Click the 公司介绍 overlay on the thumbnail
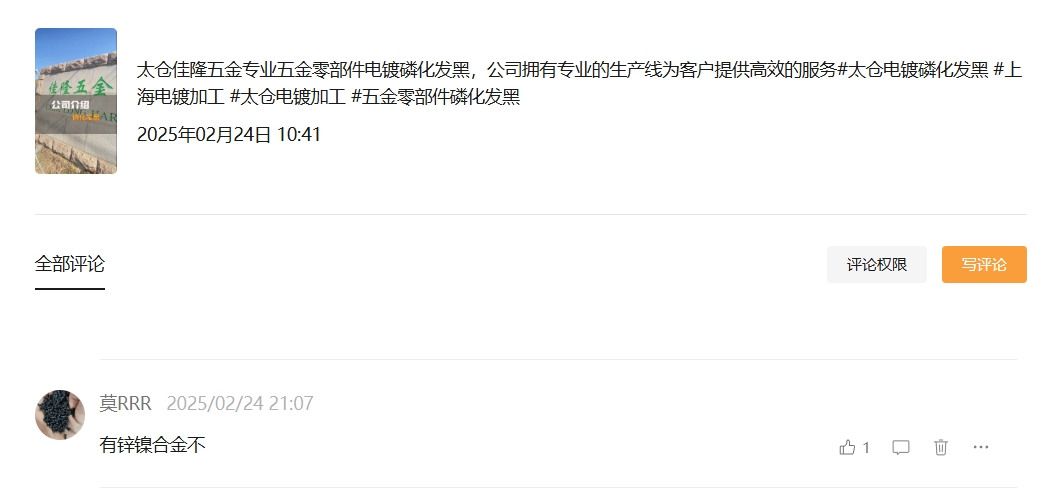The width and height of the screenshot is (1064, 494). coord(71,105)
